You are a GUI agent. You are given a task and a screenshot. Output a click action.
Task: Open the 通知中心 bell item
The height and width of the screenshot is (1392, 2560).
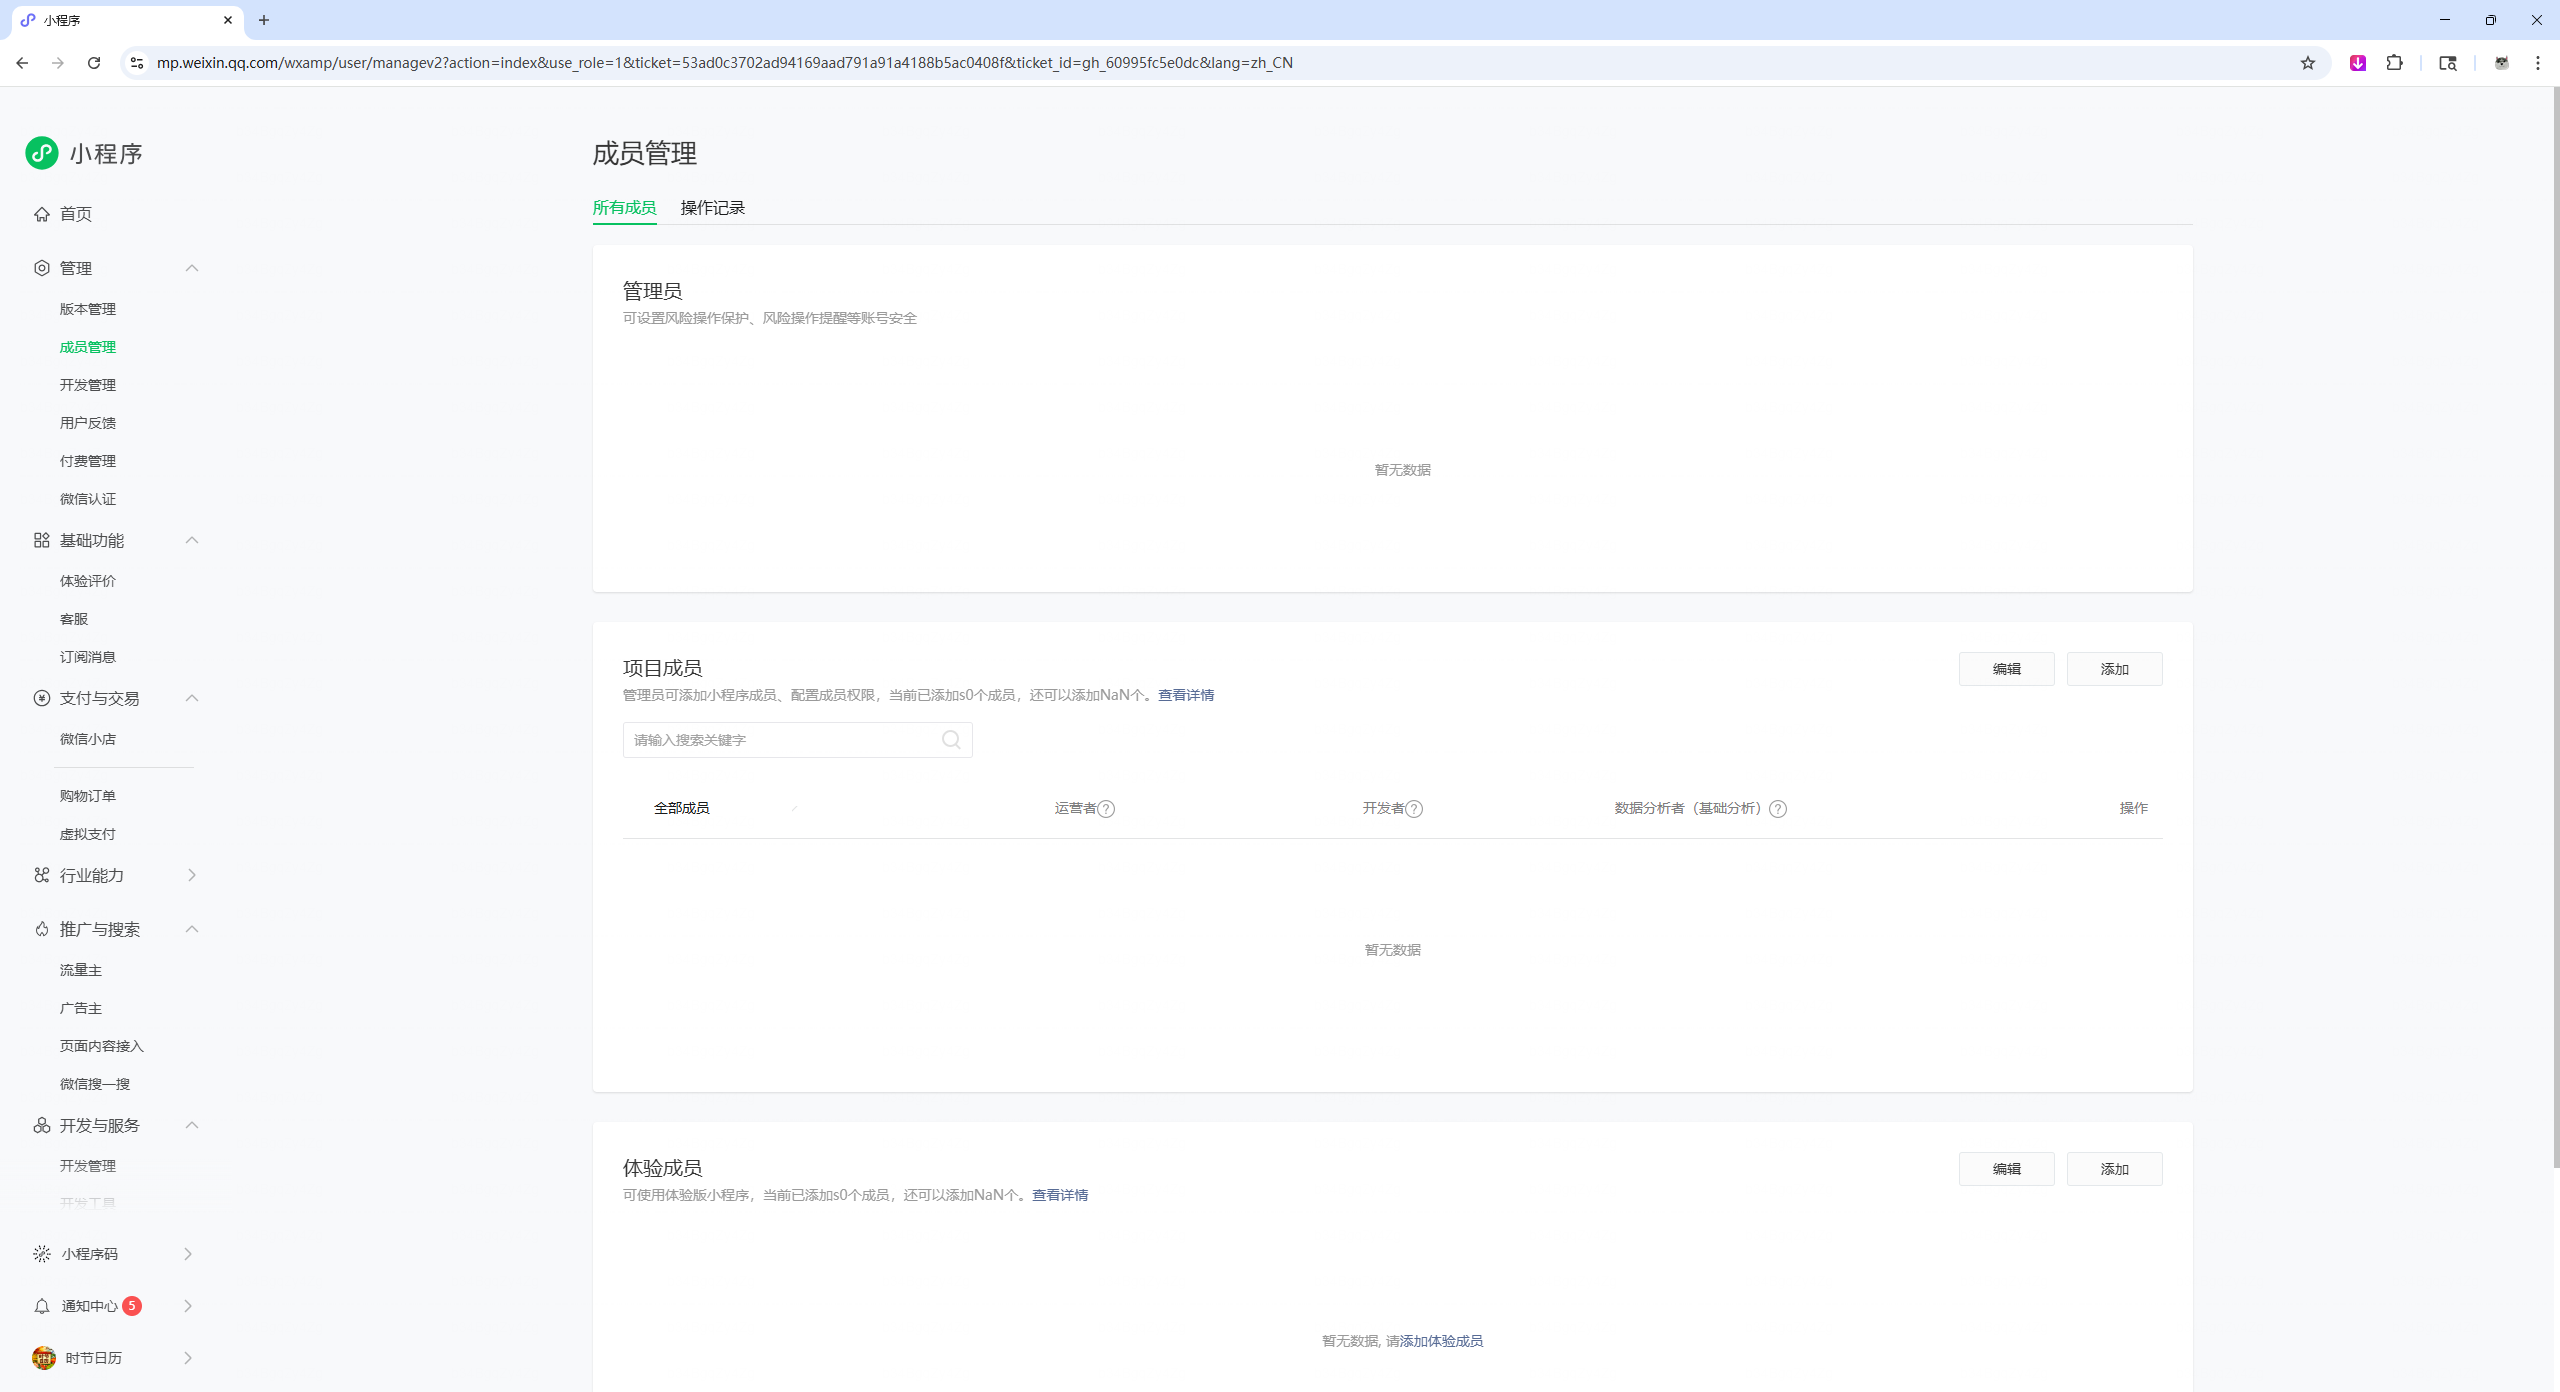pyautogui.click(x=90, y=1306)
